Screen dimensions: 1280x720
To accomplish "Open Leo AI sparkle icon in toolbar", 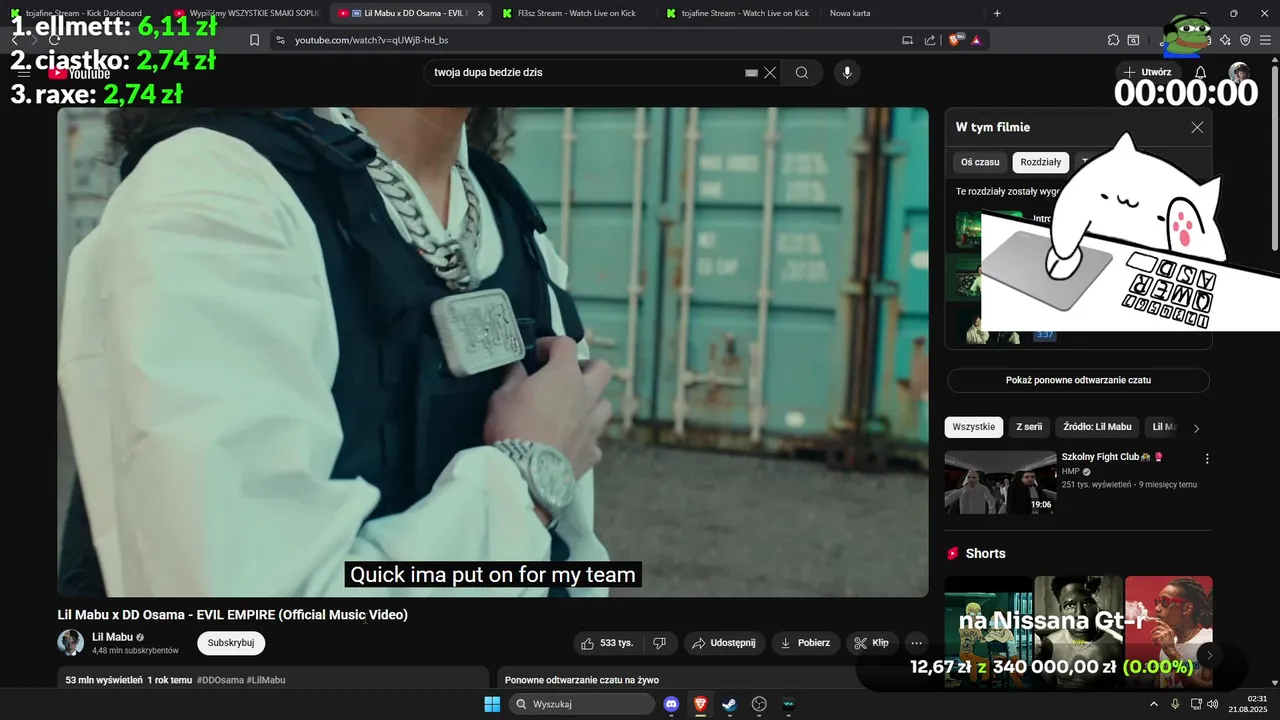I will coord(1225,40).
